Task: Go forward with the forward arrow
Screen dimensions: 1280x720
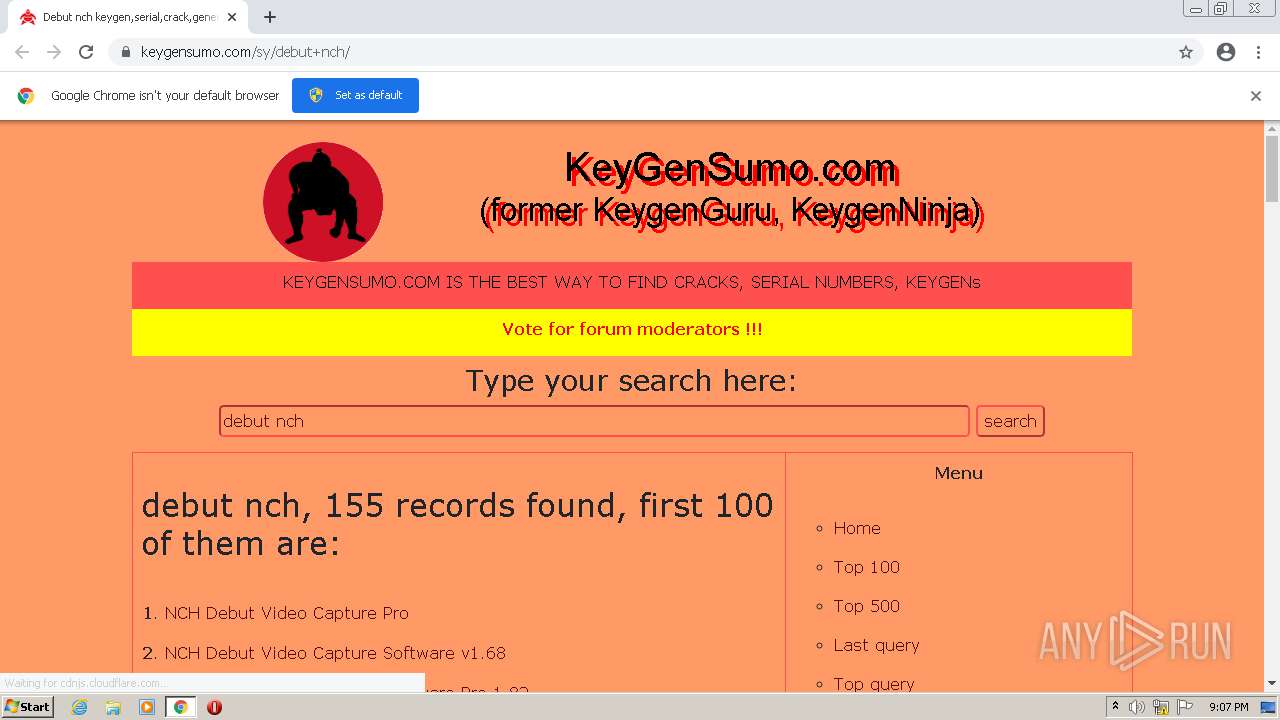Action: 54,52
